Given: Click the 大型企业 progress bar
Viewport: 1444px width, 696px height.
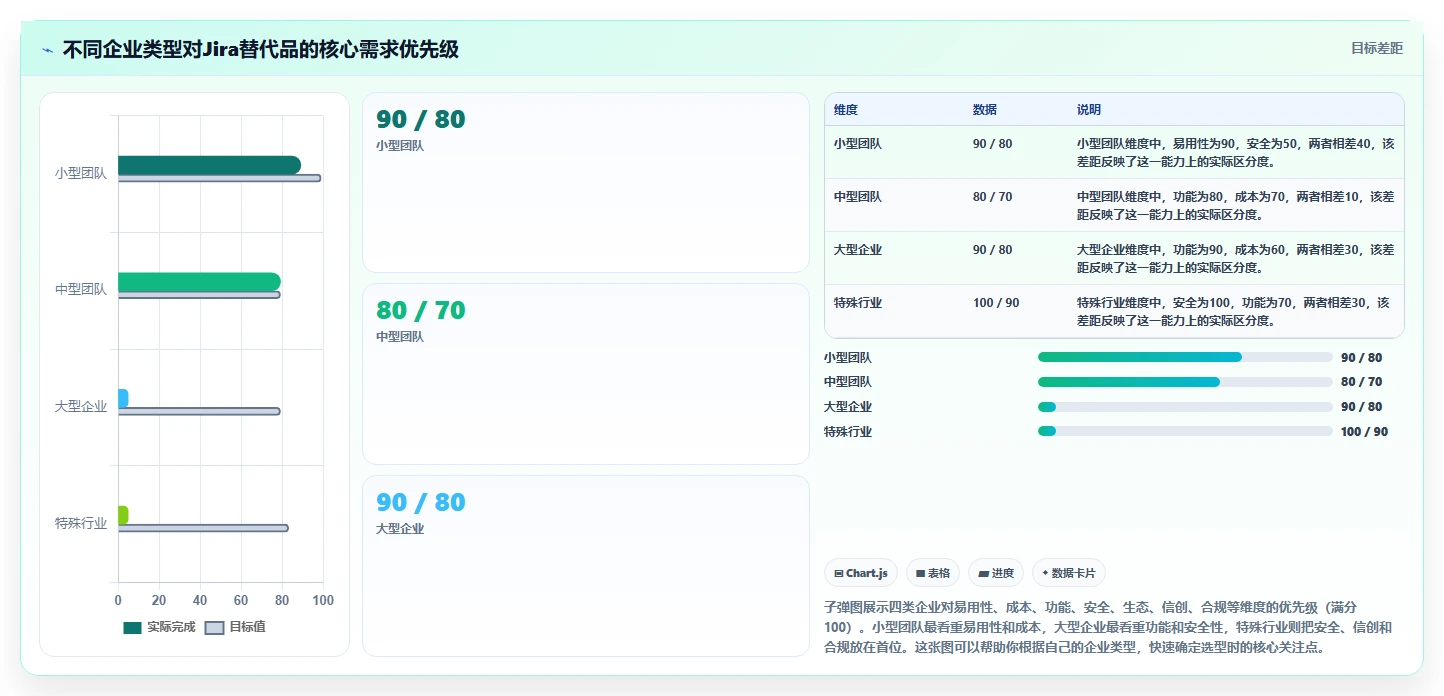Looking at the screenshot, I should coord(1185,407).
